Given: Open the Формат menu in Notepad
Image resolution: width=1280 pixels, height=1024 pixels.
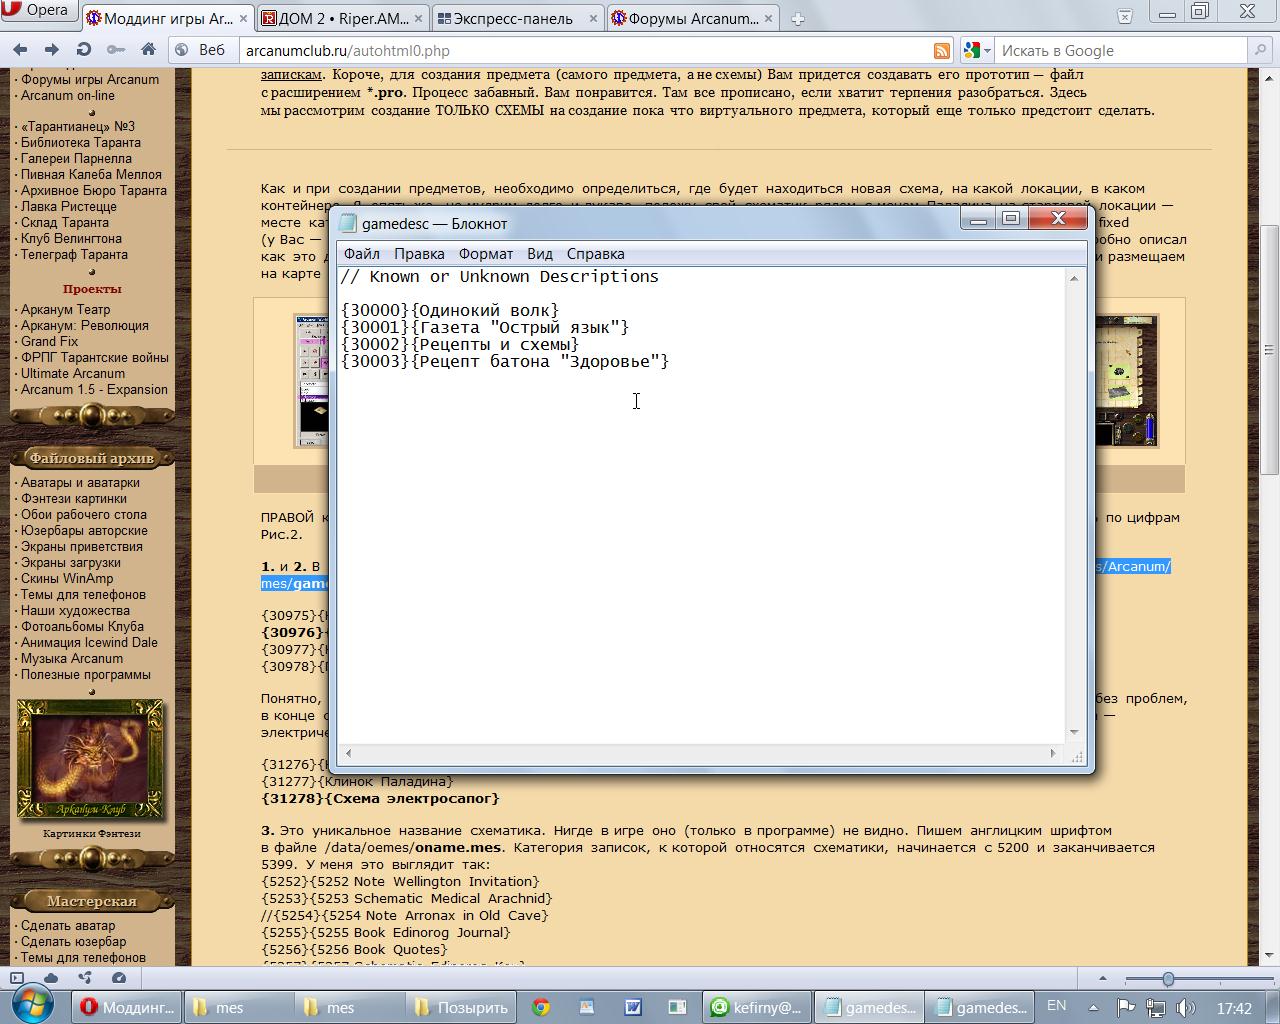Looking at the screenshot, I should [485, 254].
